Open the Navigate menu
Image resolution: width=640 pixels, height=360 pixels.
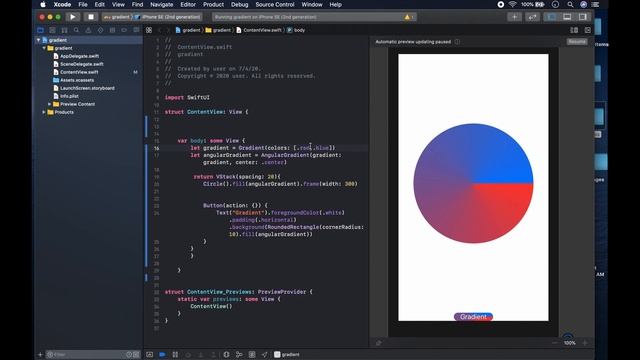(x=162, y=4)
